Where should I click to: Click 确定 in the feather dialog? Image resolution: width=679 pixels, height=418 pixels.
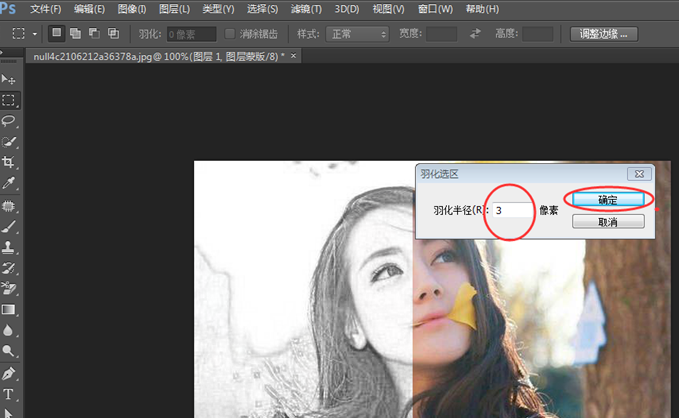(607, 200)
